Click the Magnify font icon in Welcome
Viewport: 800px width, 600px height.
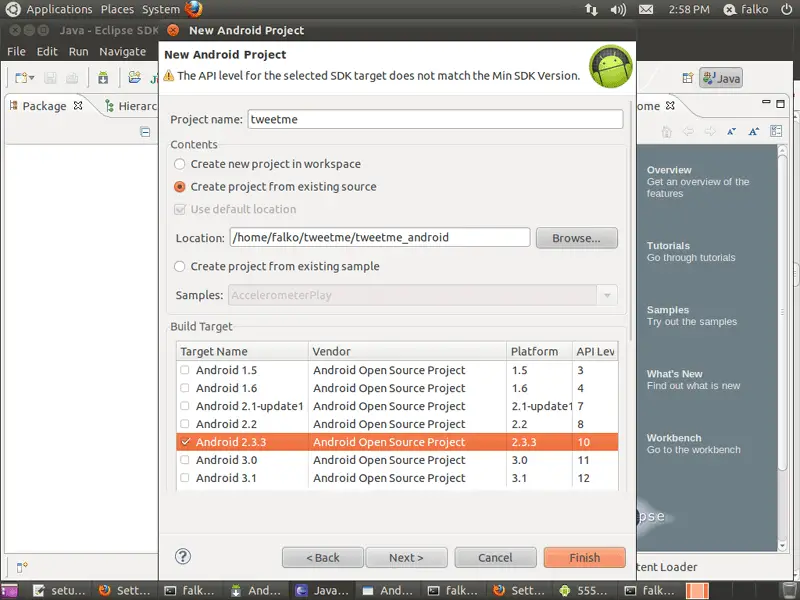pos(754,132)
